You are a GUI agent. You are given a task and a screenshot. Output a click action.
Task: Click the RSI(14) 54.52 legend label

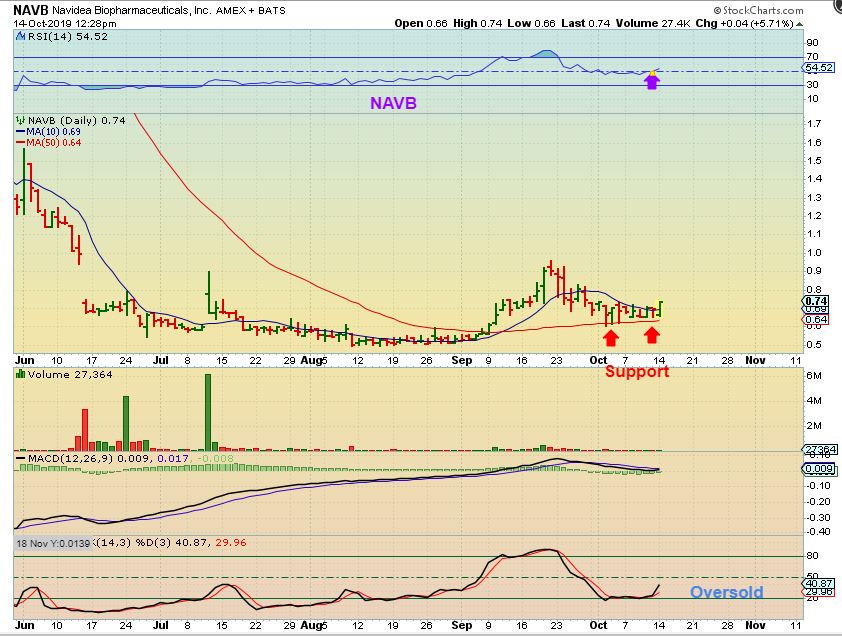68,37
